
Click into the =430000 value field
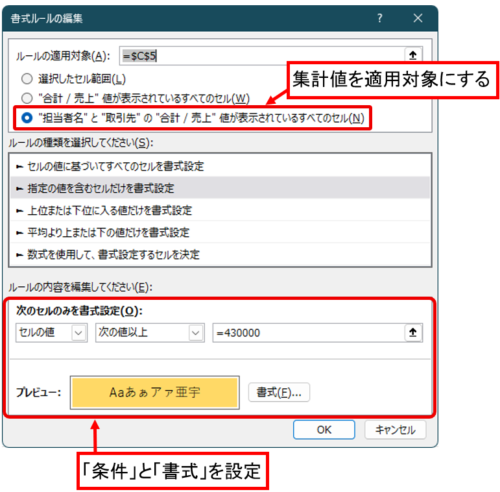tap(309, 332)
